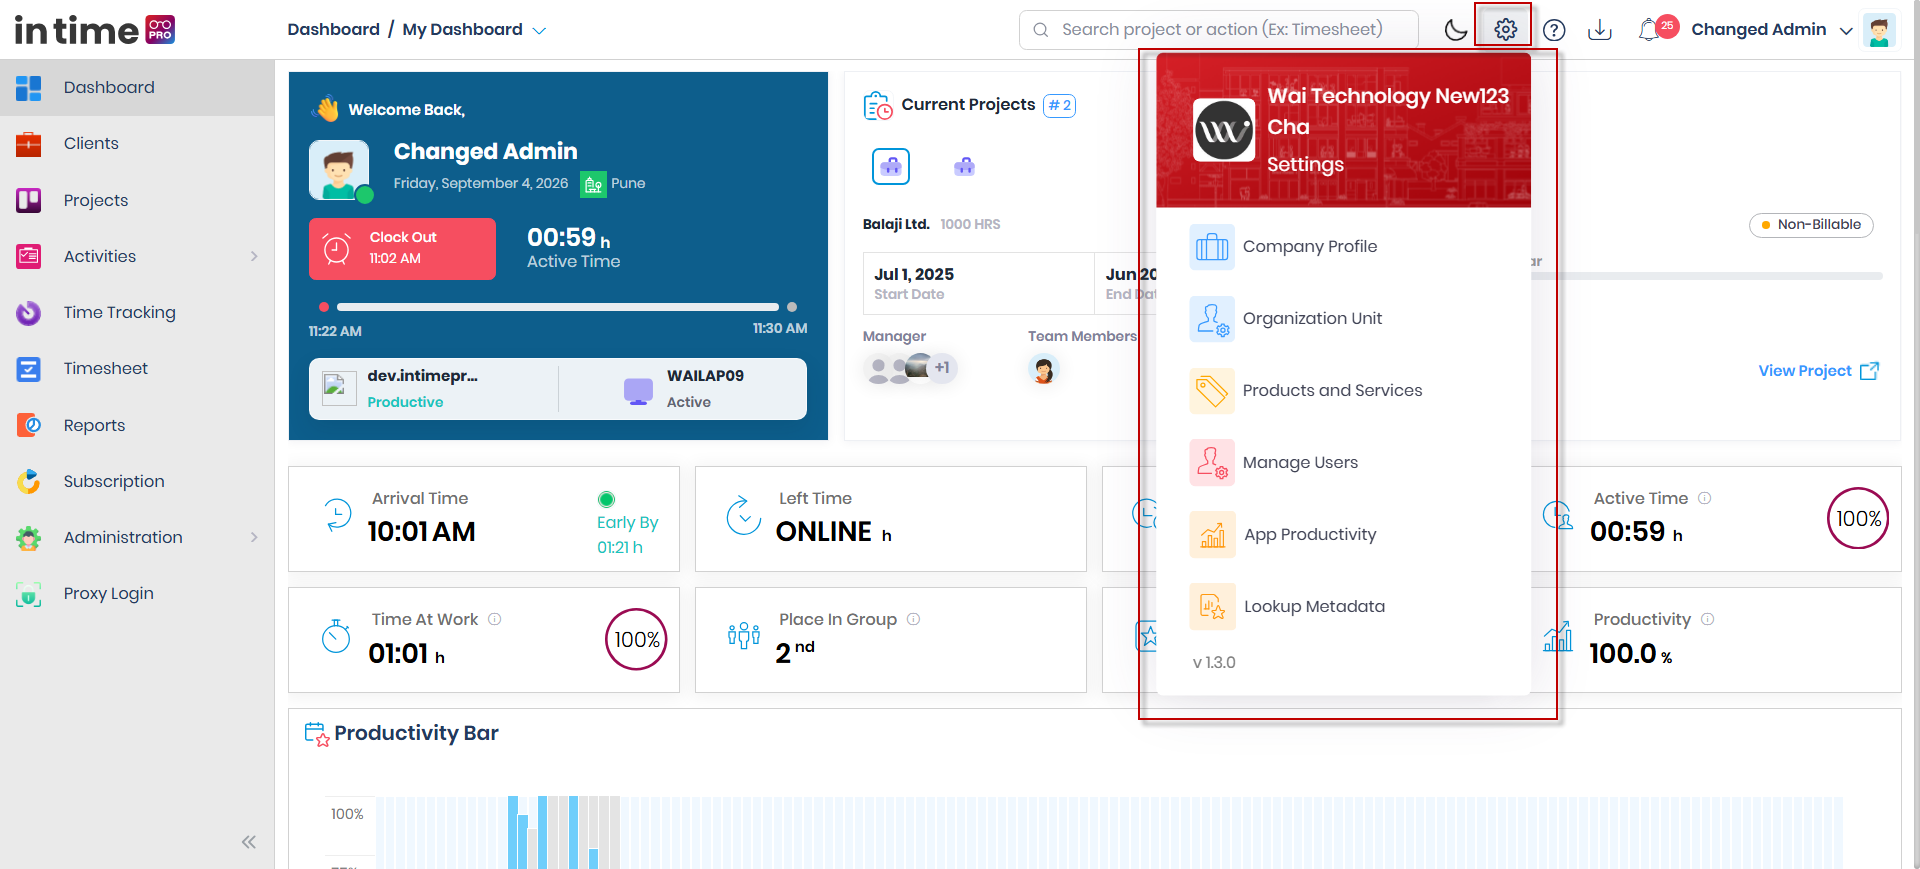Go to Clients in the sidebar
1920x869 pixels.
[137, 144]
